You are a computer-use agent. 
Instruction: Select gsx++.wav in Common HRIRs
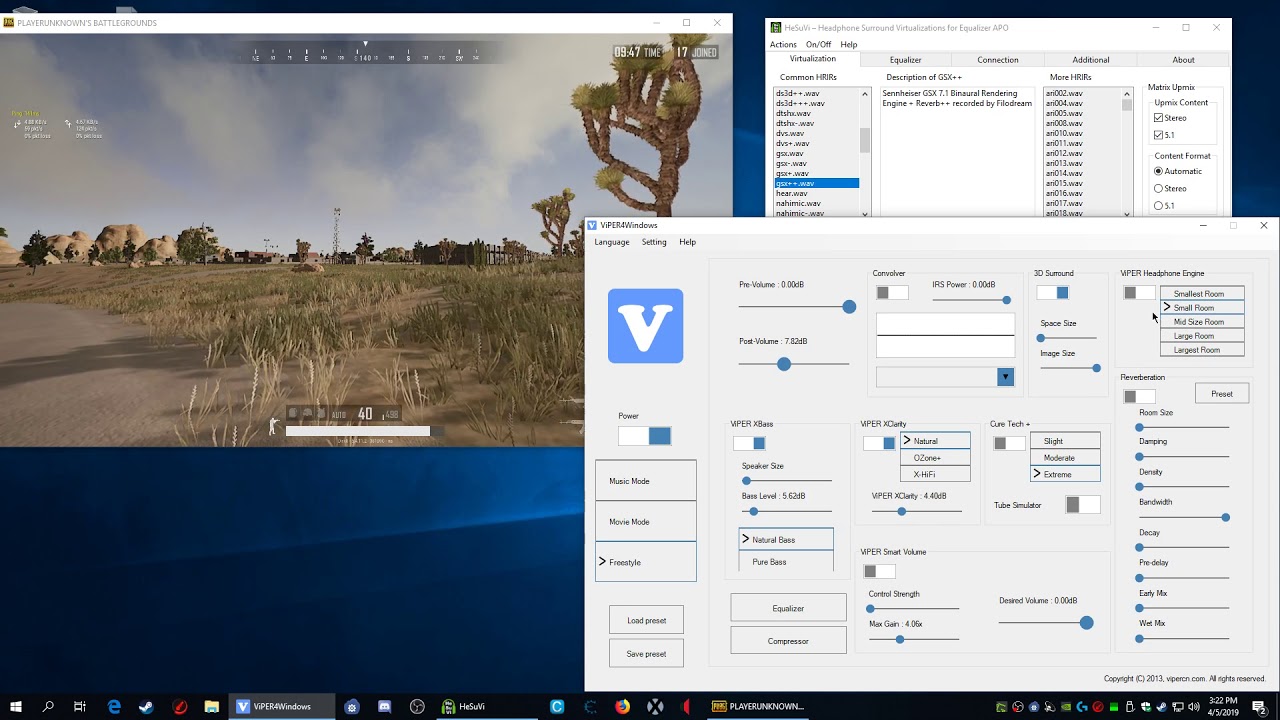coord(817,183)
